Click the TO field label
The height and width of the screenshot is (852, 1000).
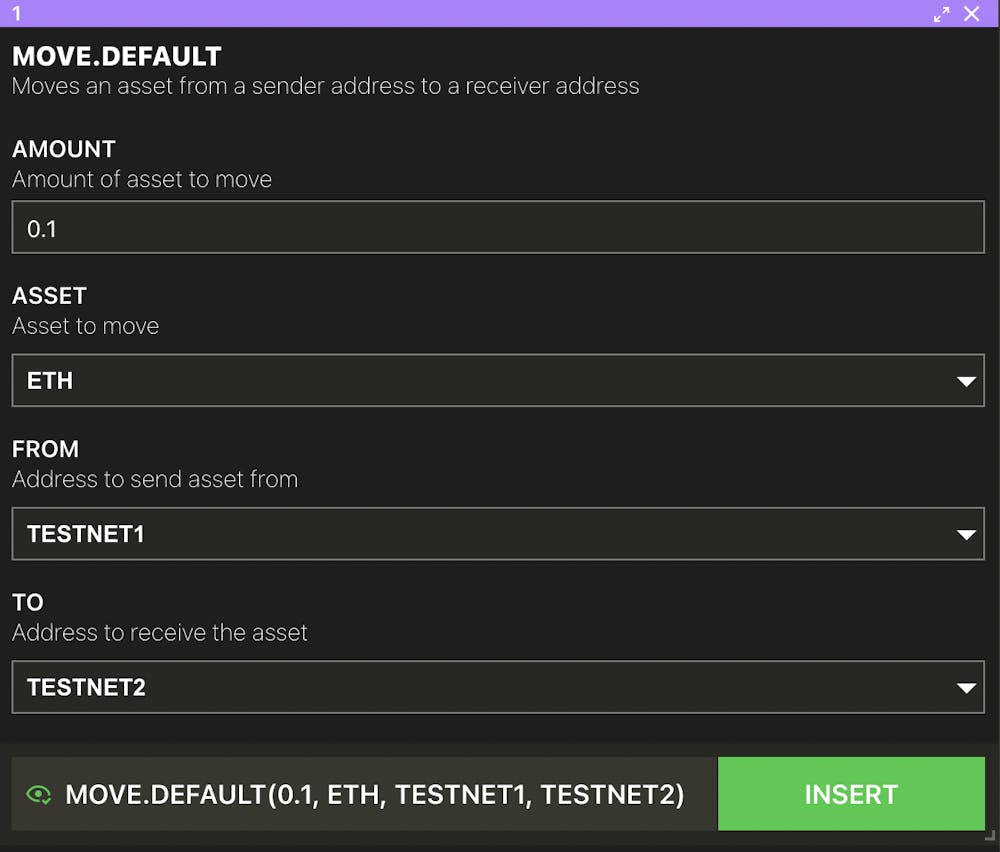pyautogui.click(x=27, y=602)
